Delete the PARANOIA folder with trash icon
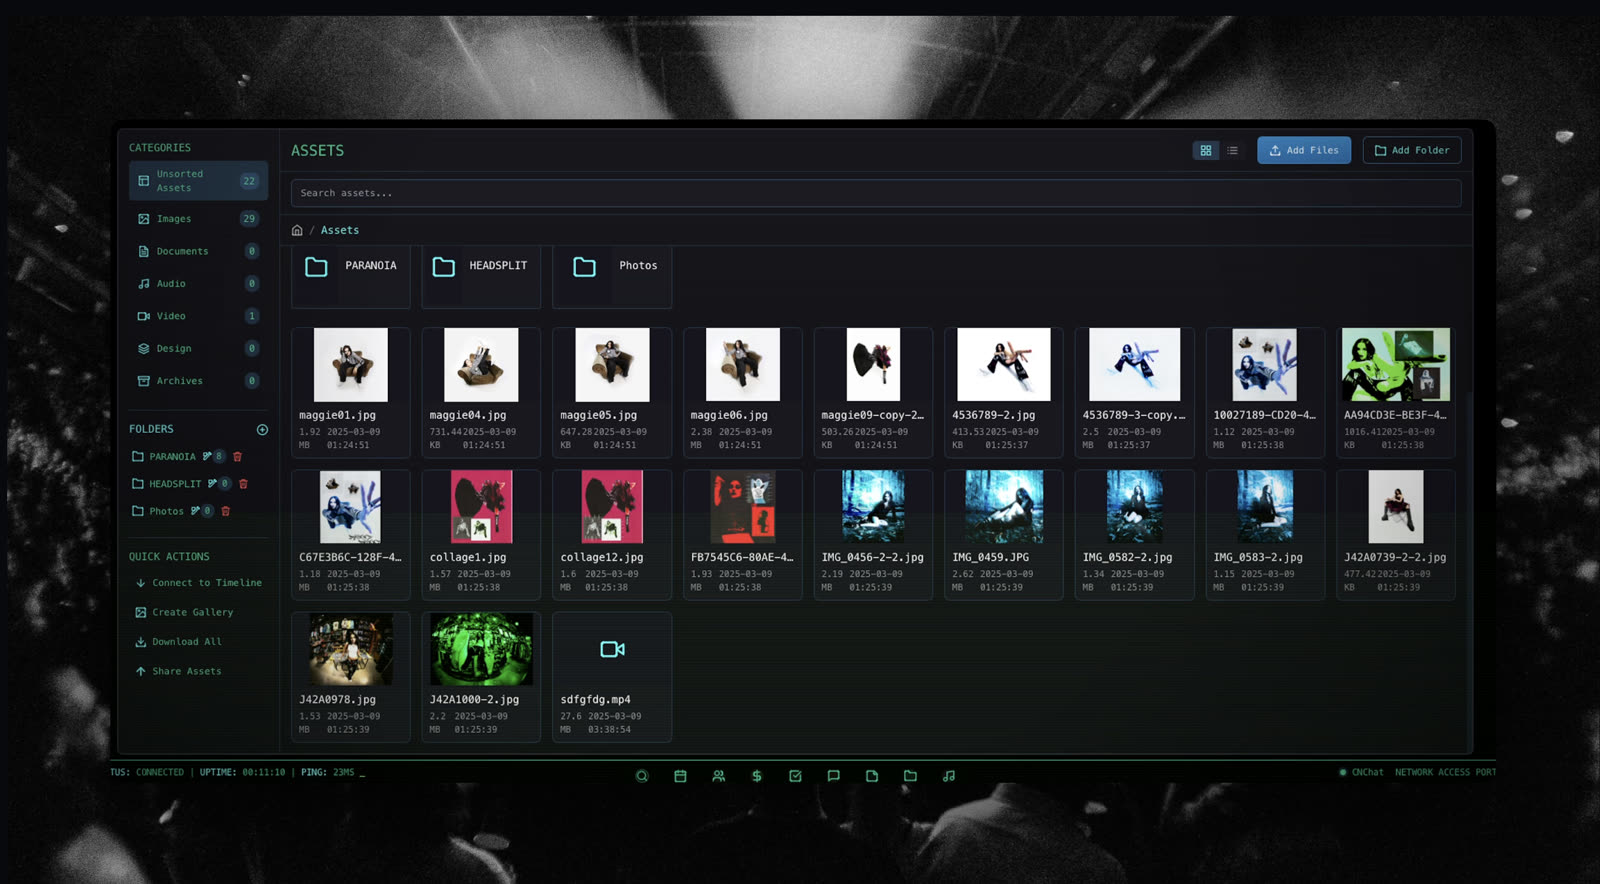 [x=238, y=457]
